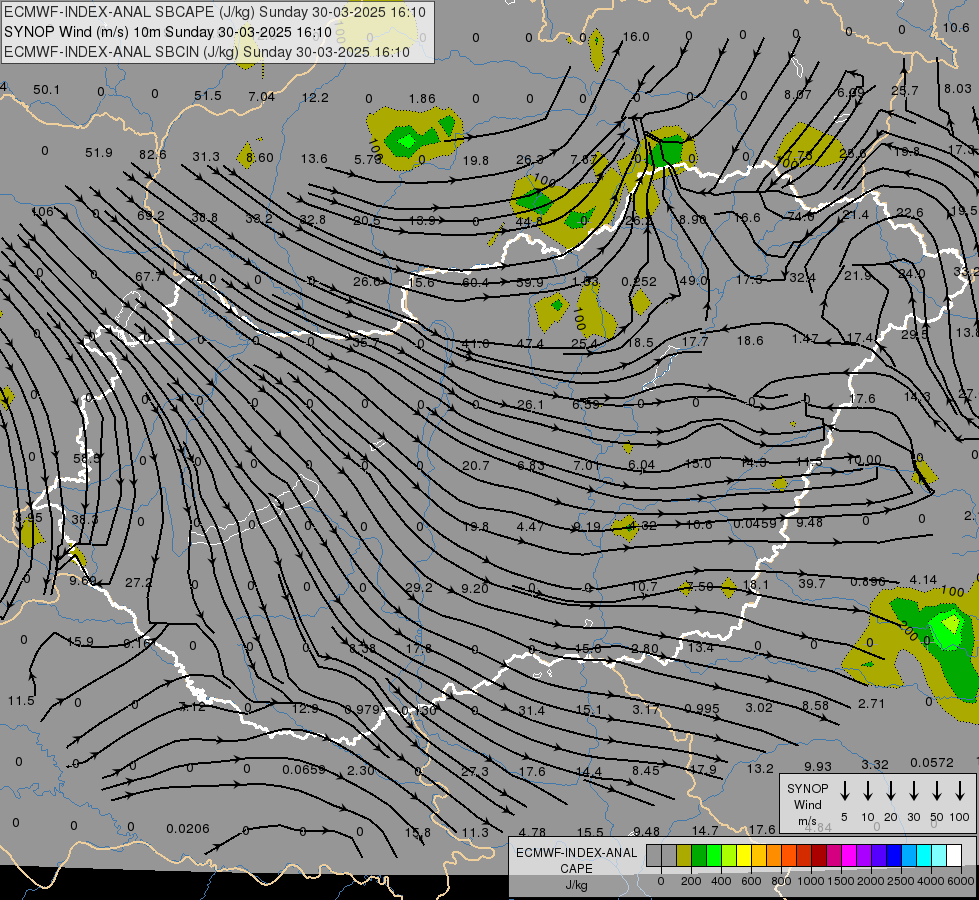This screenshot has height=900, width=979.
Task: Click the map value 58.5
Action: [86, 459]
